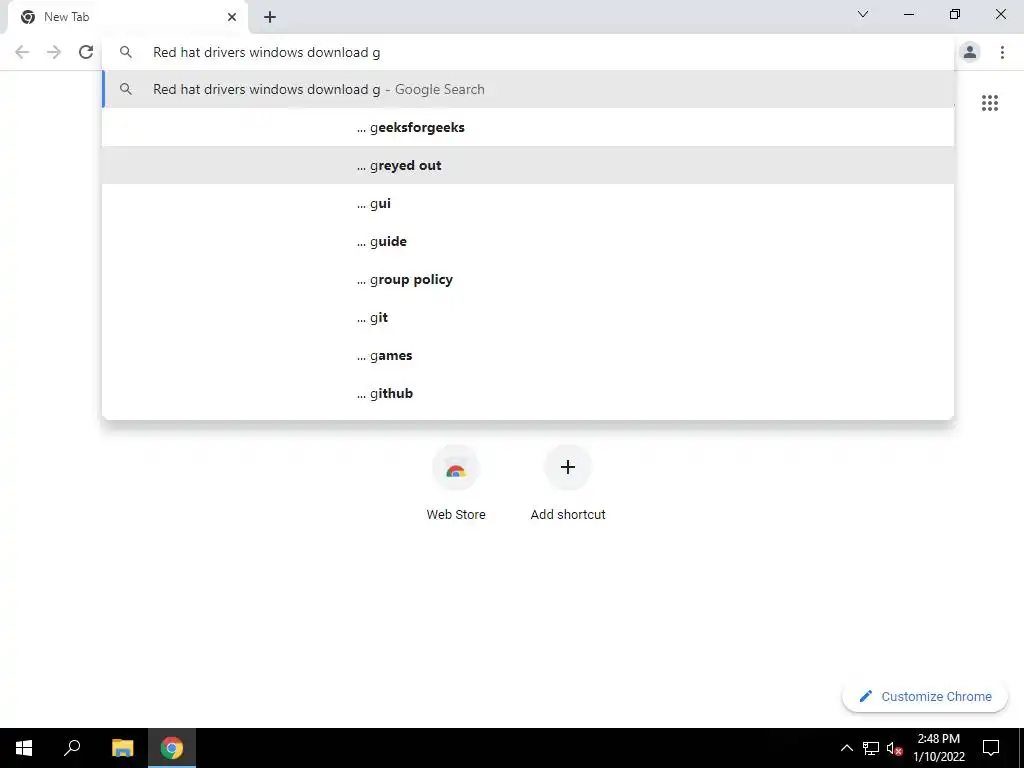Click the Customize Chrome button

925,696
